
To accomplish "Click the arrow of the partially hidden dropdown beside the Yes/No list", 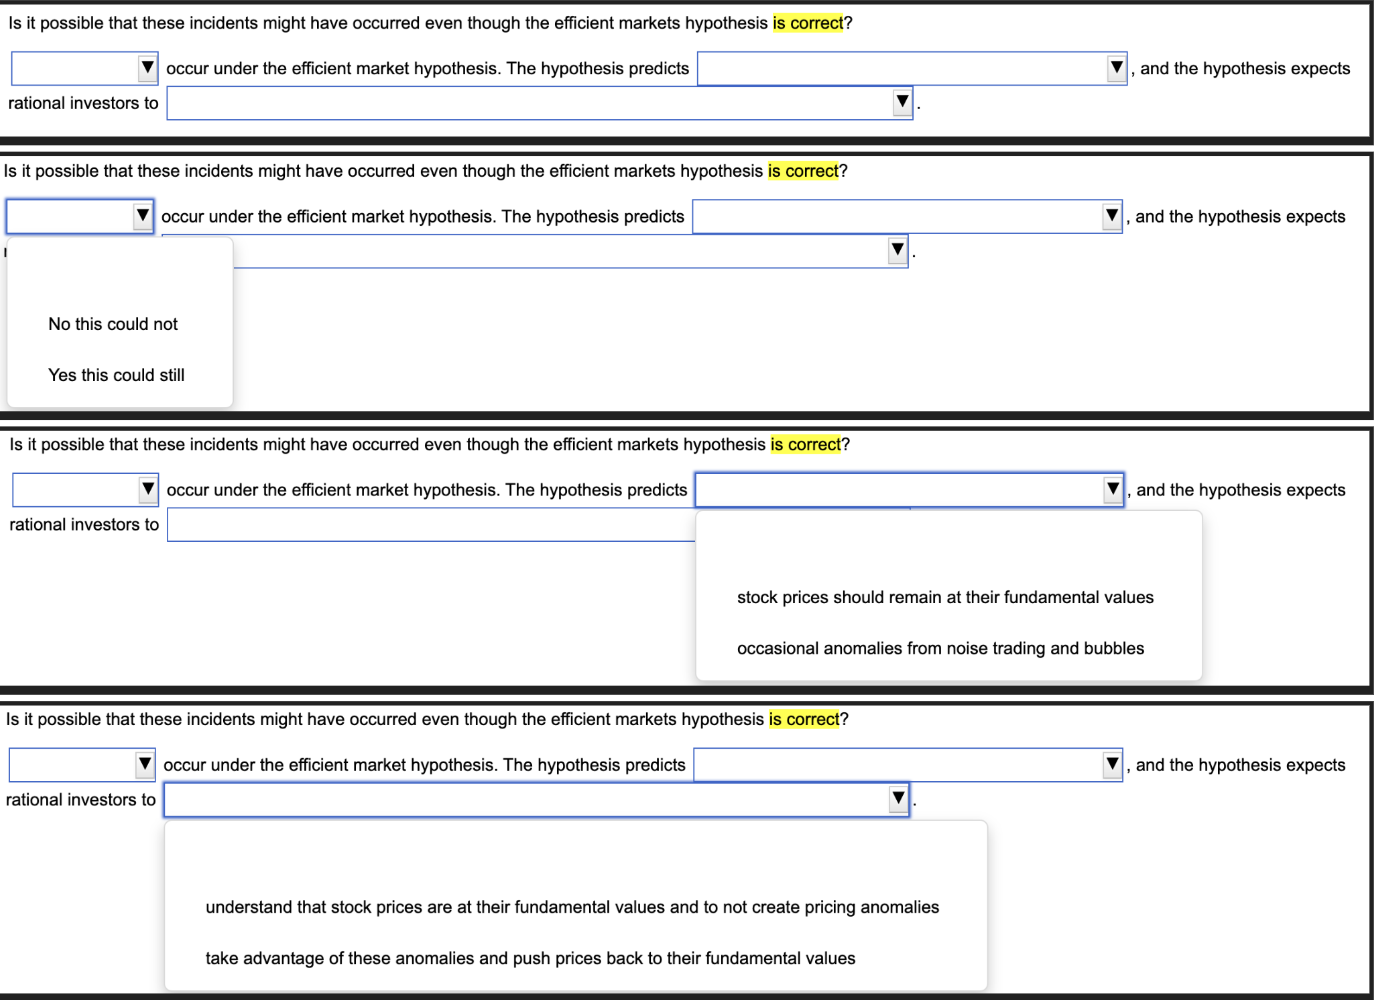I will (x=897, y=250).
